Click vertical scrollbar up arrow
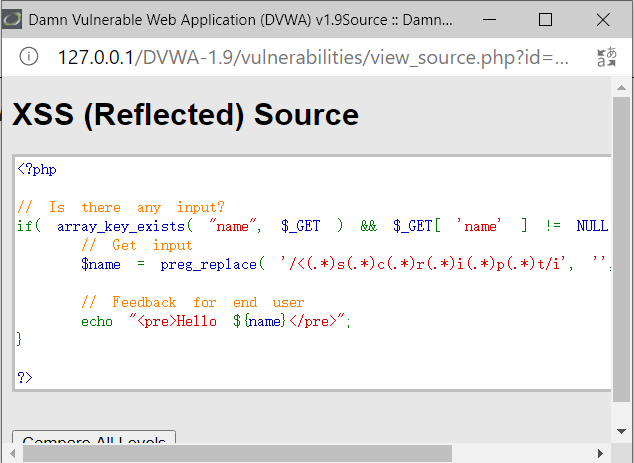This screenshot has height=463, width=634. (621, 88)
